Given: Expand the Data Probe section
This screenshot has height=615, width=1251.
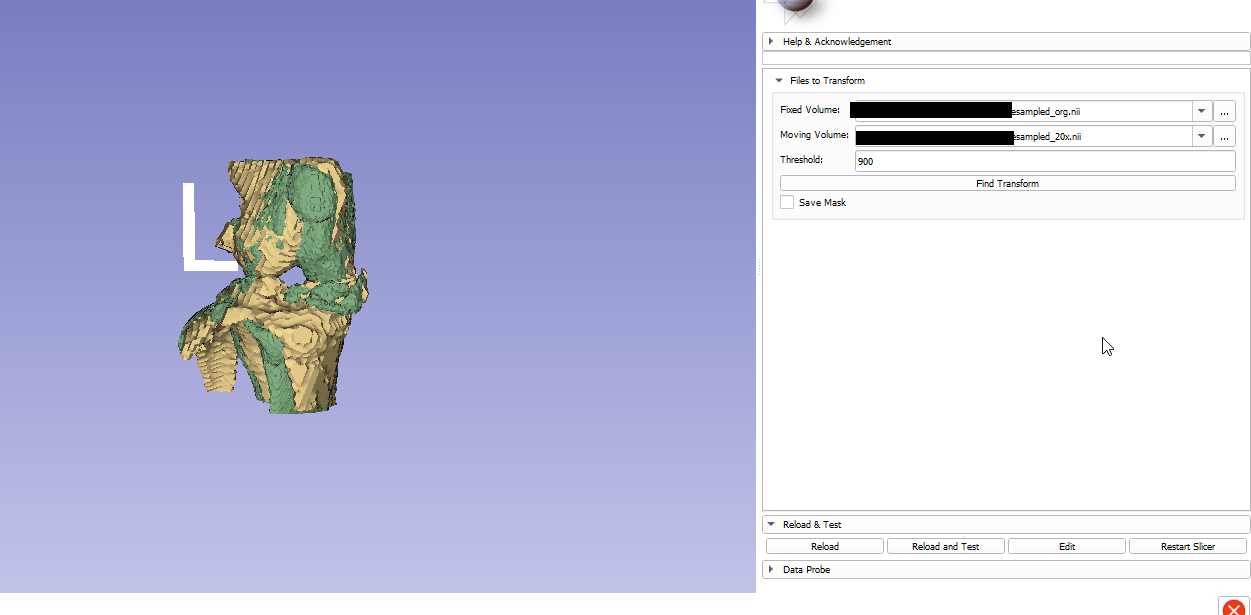Looking at the screenshot, I should click(x=771, y=570).
